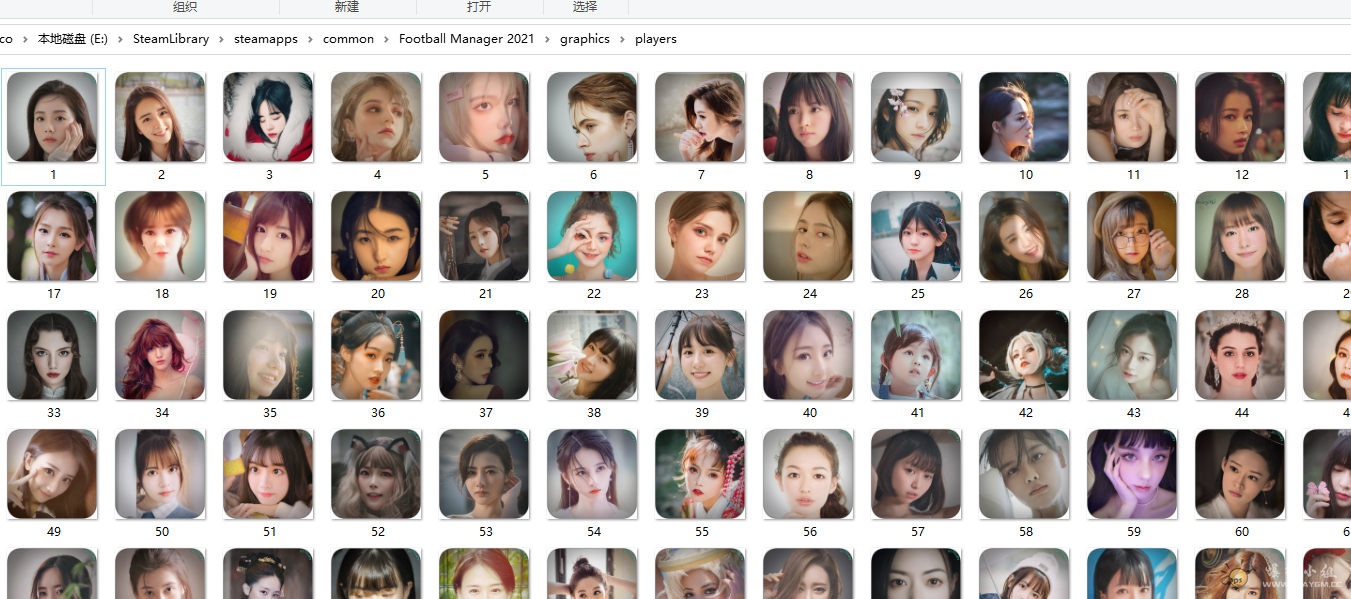The image size is (1351, 599).
Task: Click the file name label 4
Action: click(377, 174)
